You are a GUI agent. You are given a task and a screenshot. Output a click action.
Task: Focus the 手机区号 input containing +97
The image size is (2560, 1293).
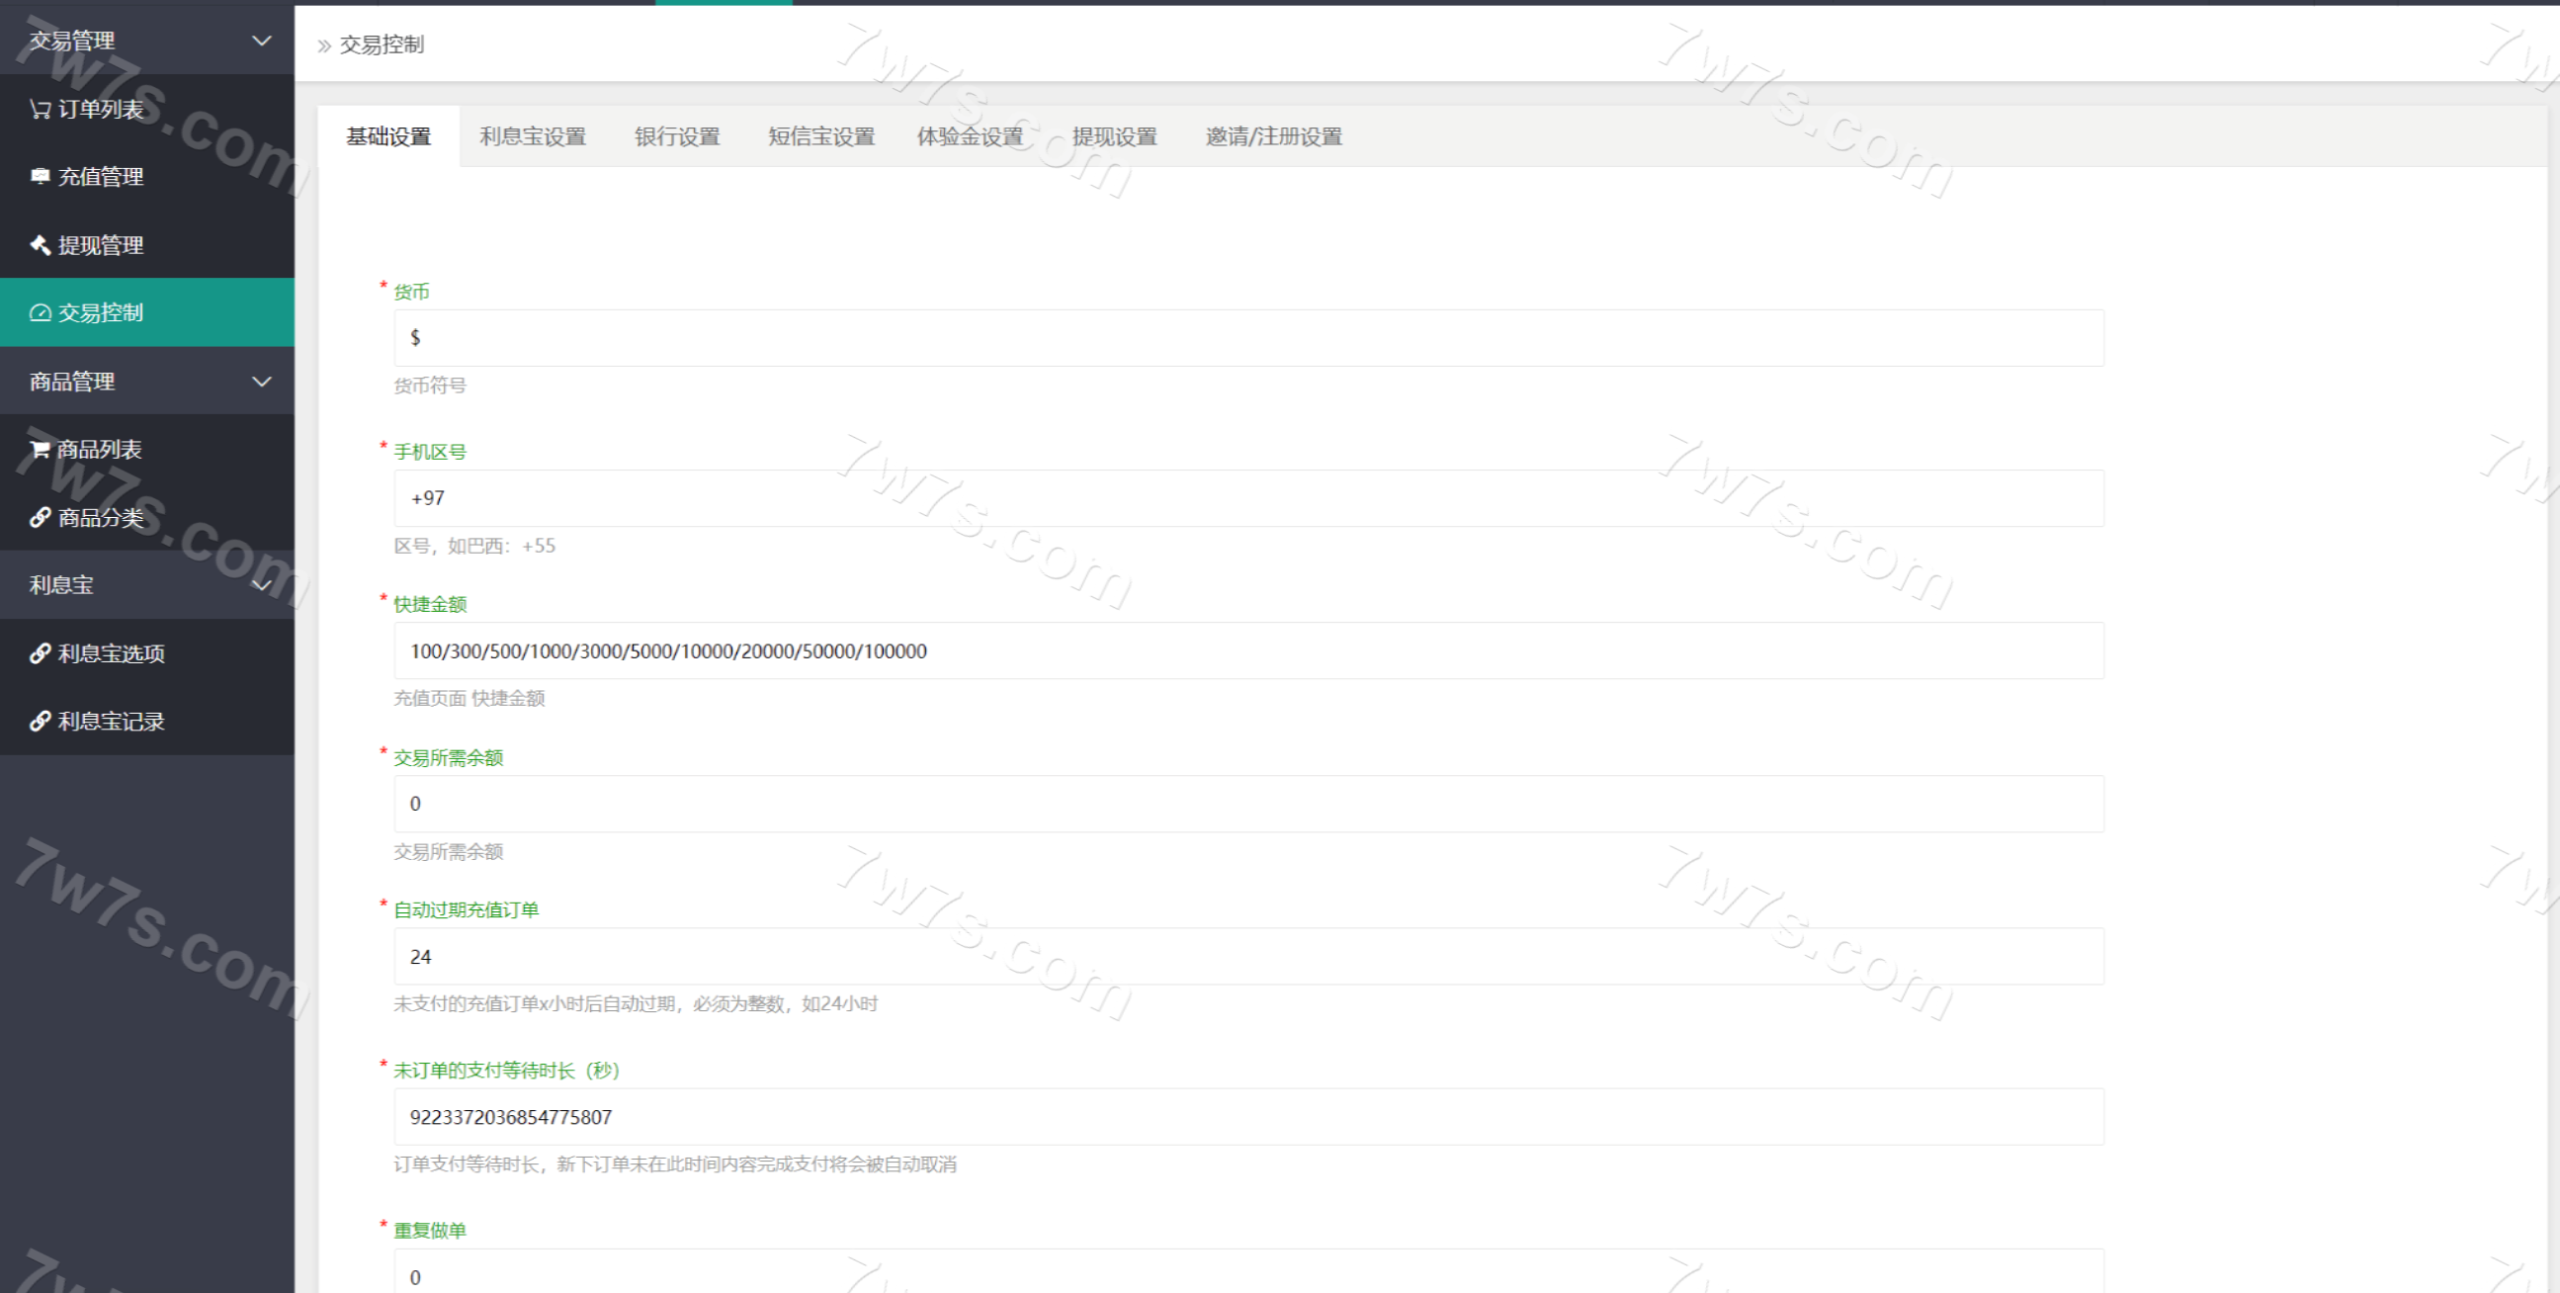[1248, 498]
